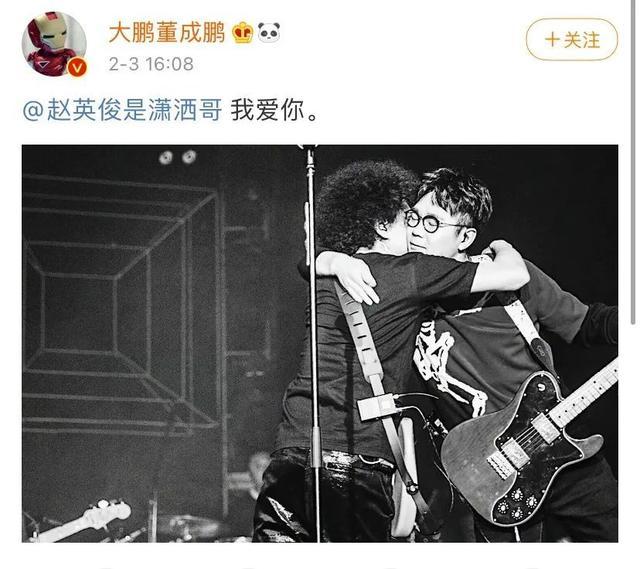Open the Iron Man profile avatar

[x=54, y=44]
